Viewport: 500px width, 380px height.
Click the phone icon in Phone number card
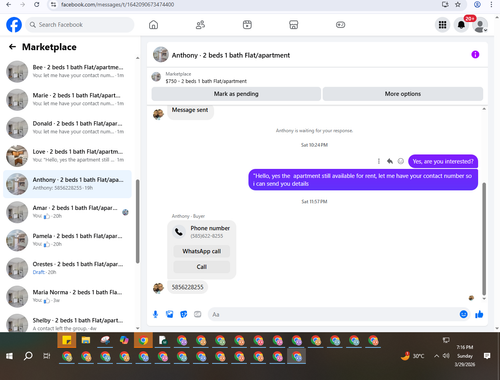tap(179, 232)
